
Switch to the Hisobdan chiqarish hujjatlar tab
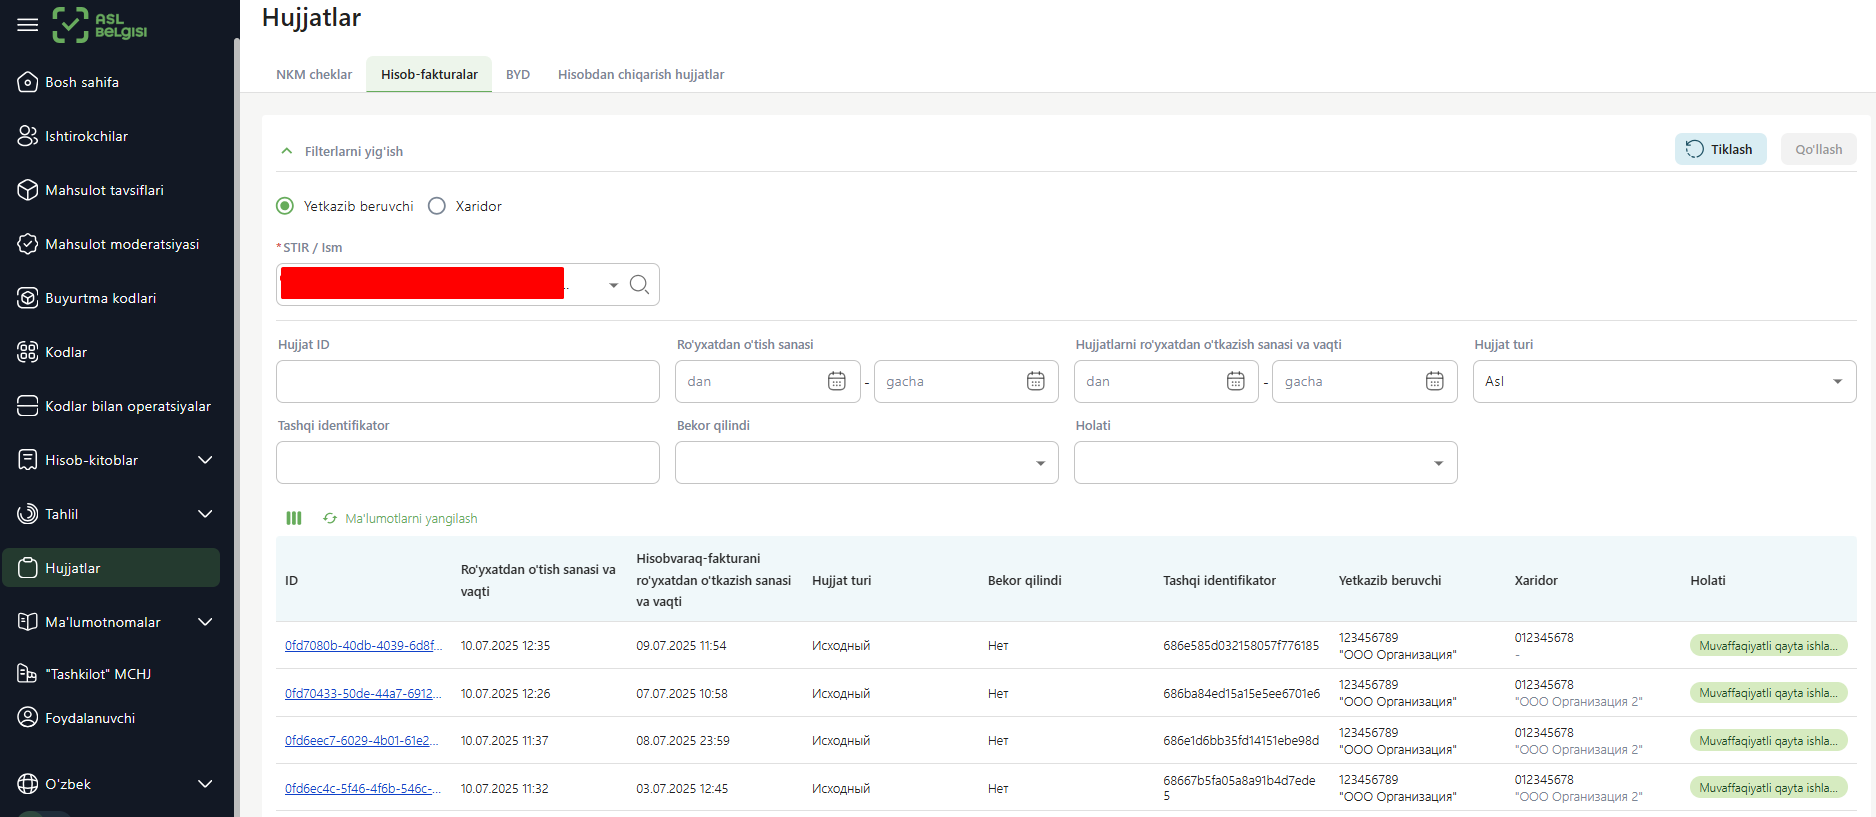point(641,75)
